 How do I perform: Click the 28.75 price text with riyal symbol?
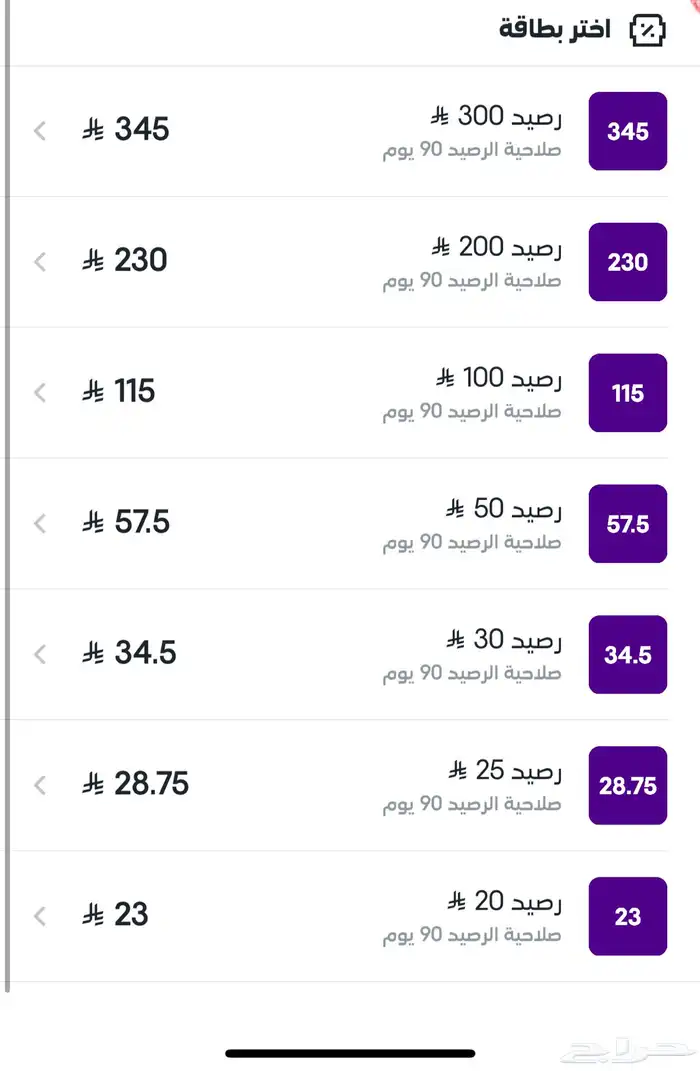(136, 785)
